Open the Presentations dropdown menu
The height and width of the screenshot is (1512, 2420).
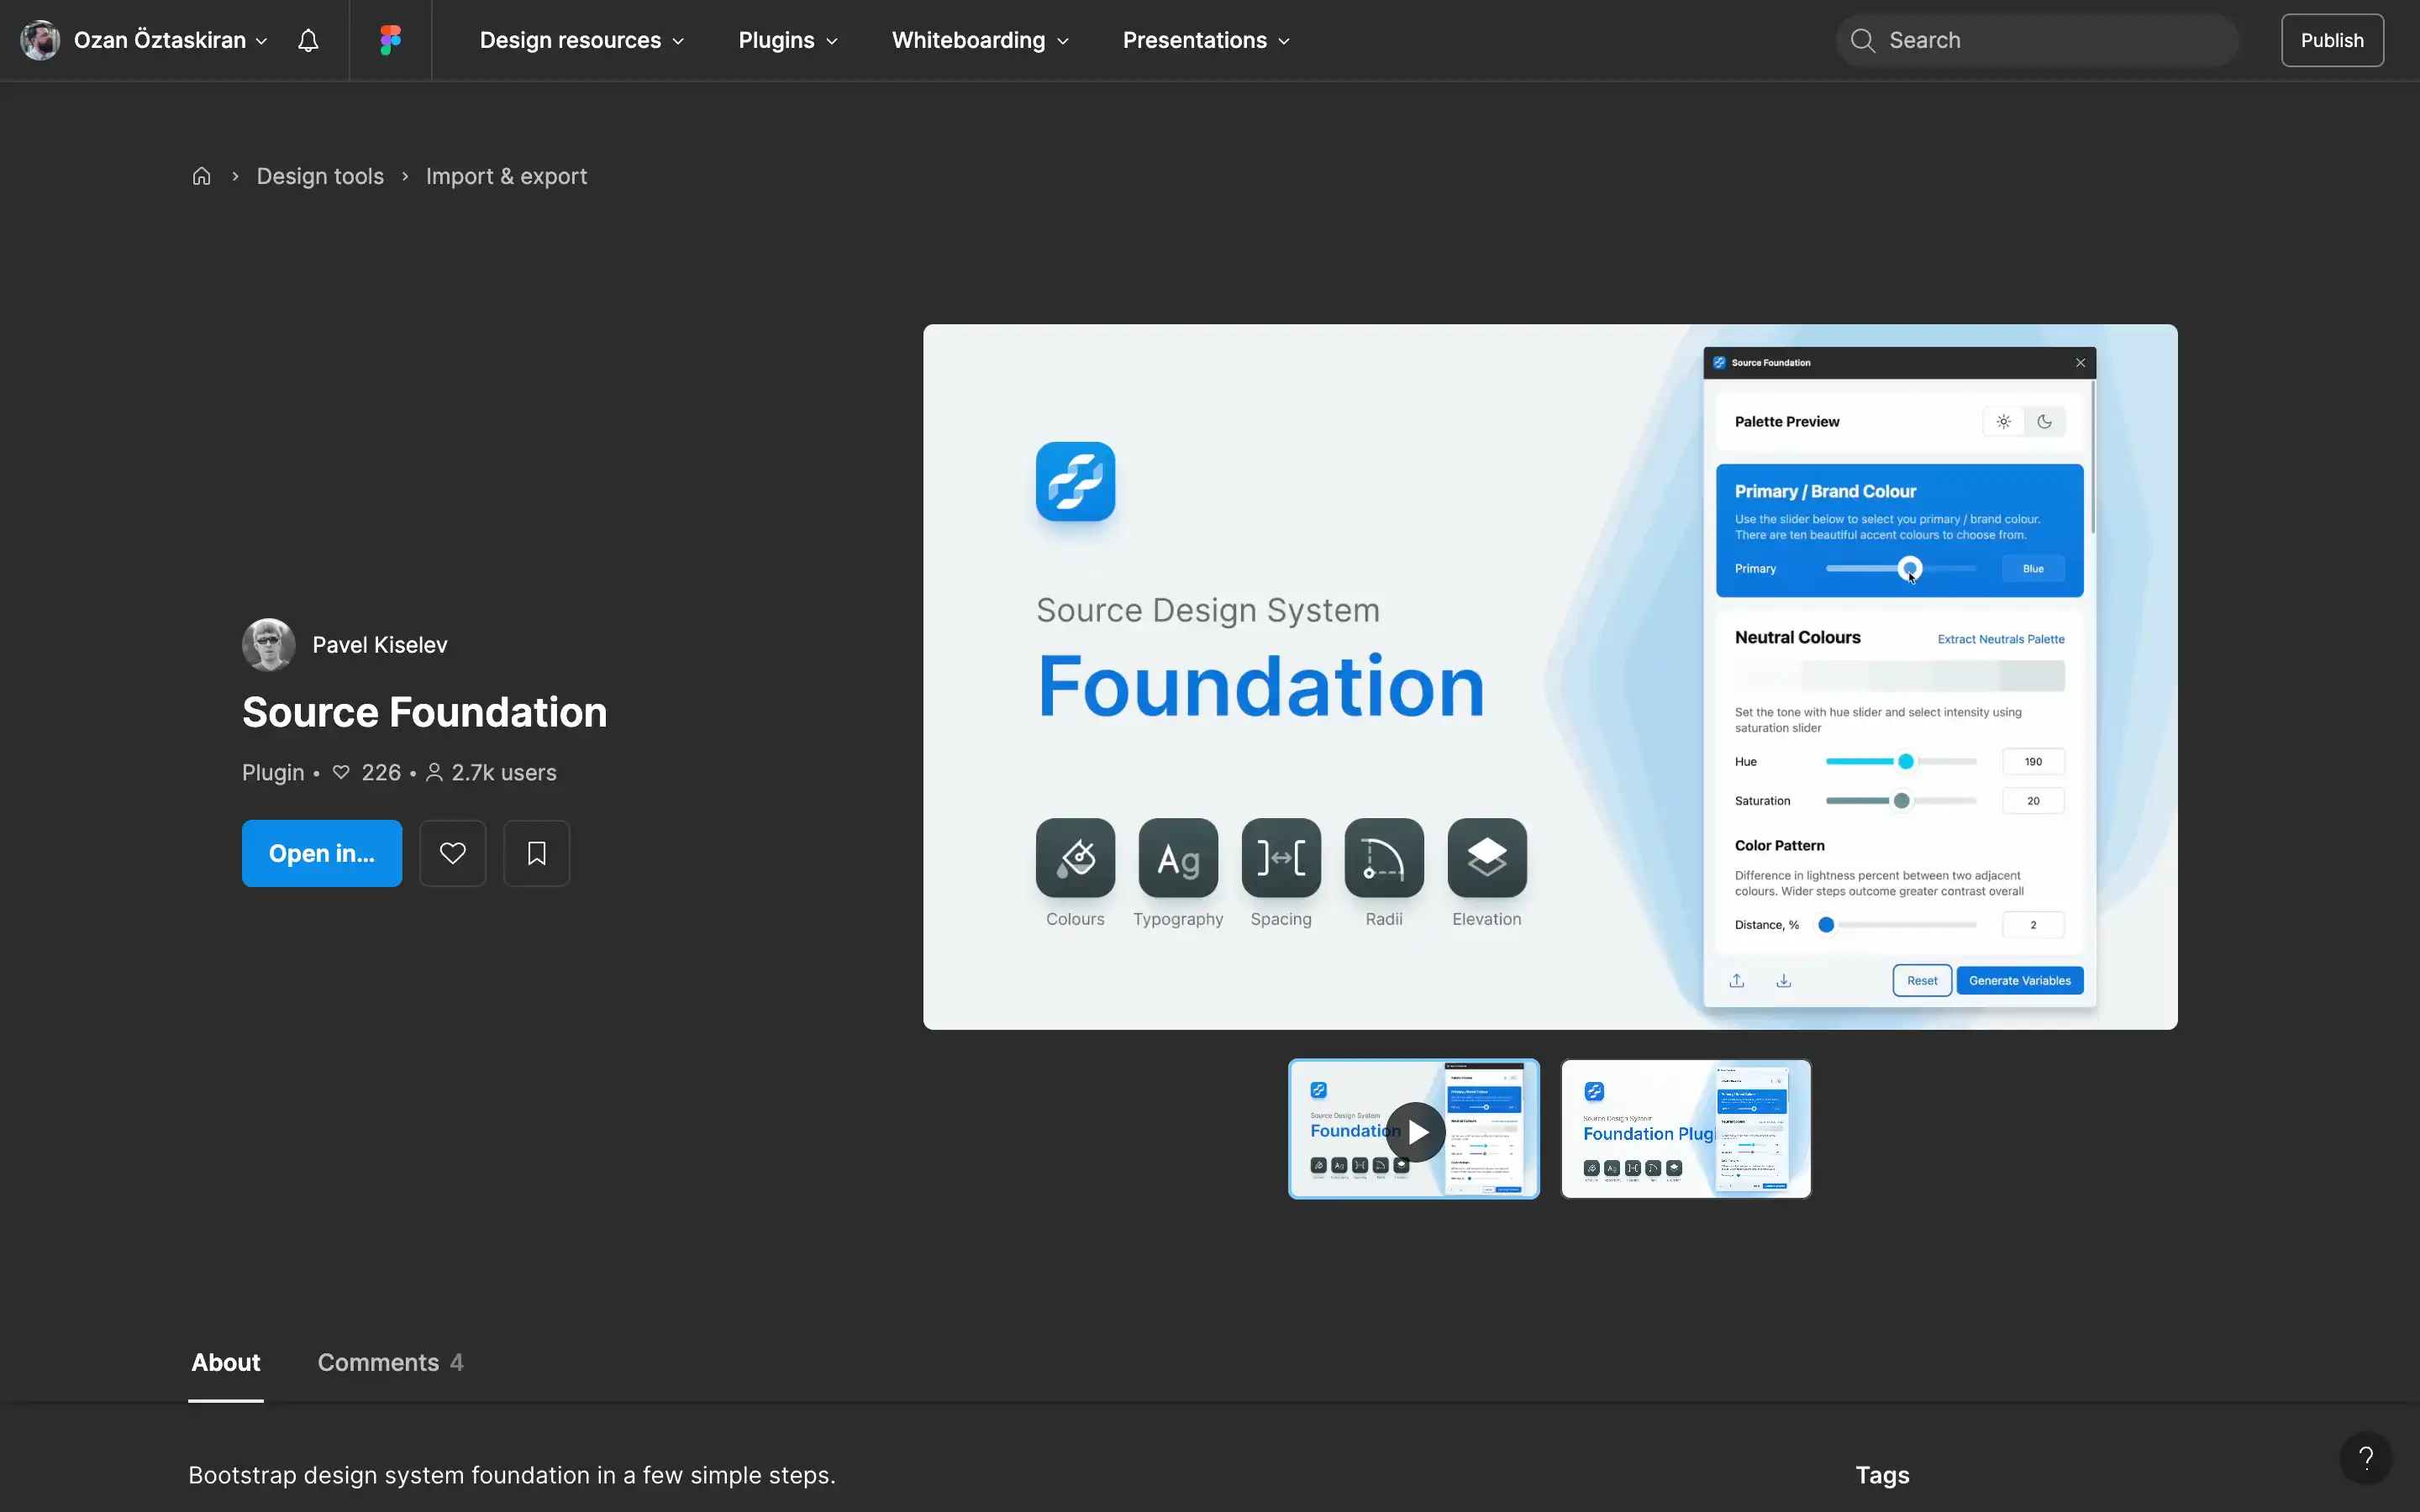pyautogui.click(x=1206, y=40)
